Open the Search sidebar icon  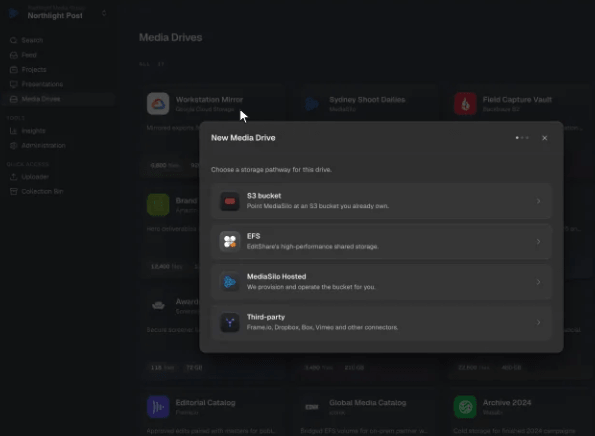(14, 40)
